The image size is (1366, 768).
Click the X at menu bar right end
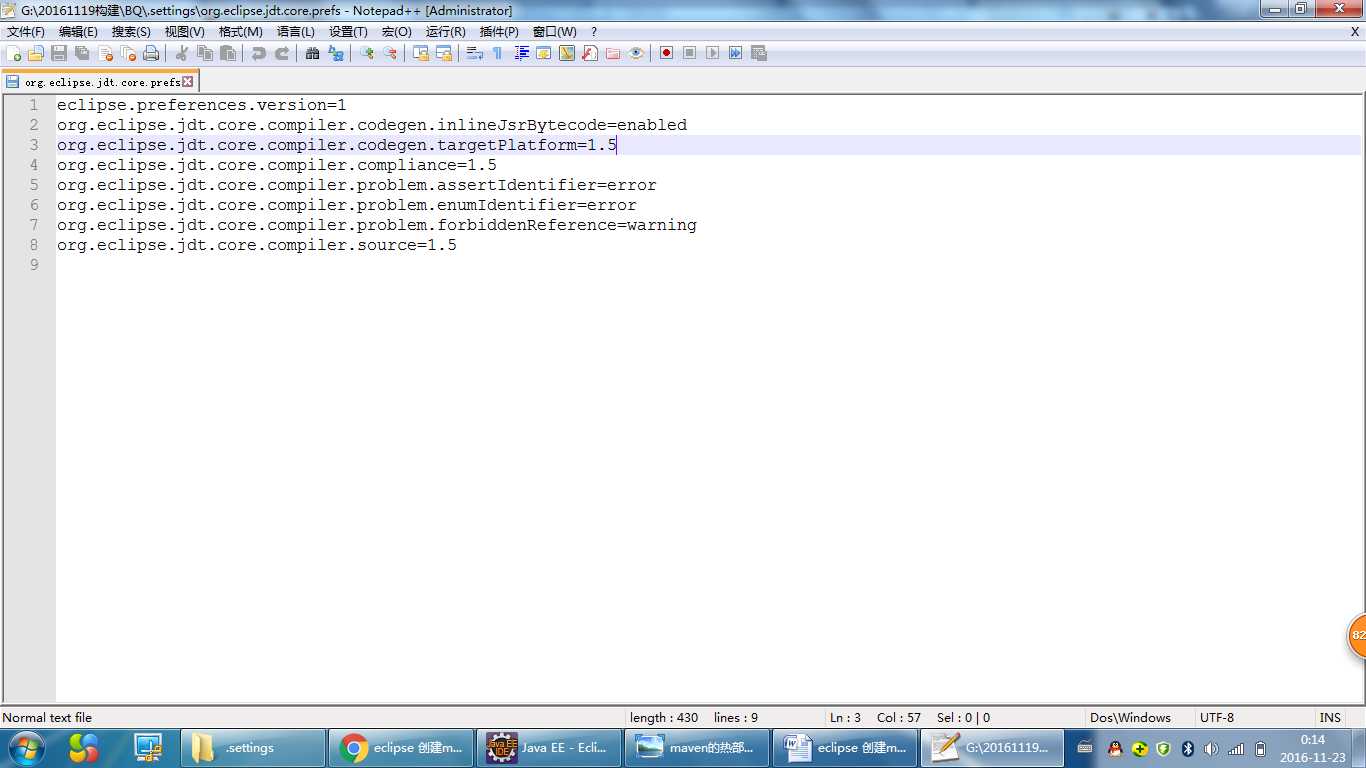pyautogui.click(x=1355, y=32)
